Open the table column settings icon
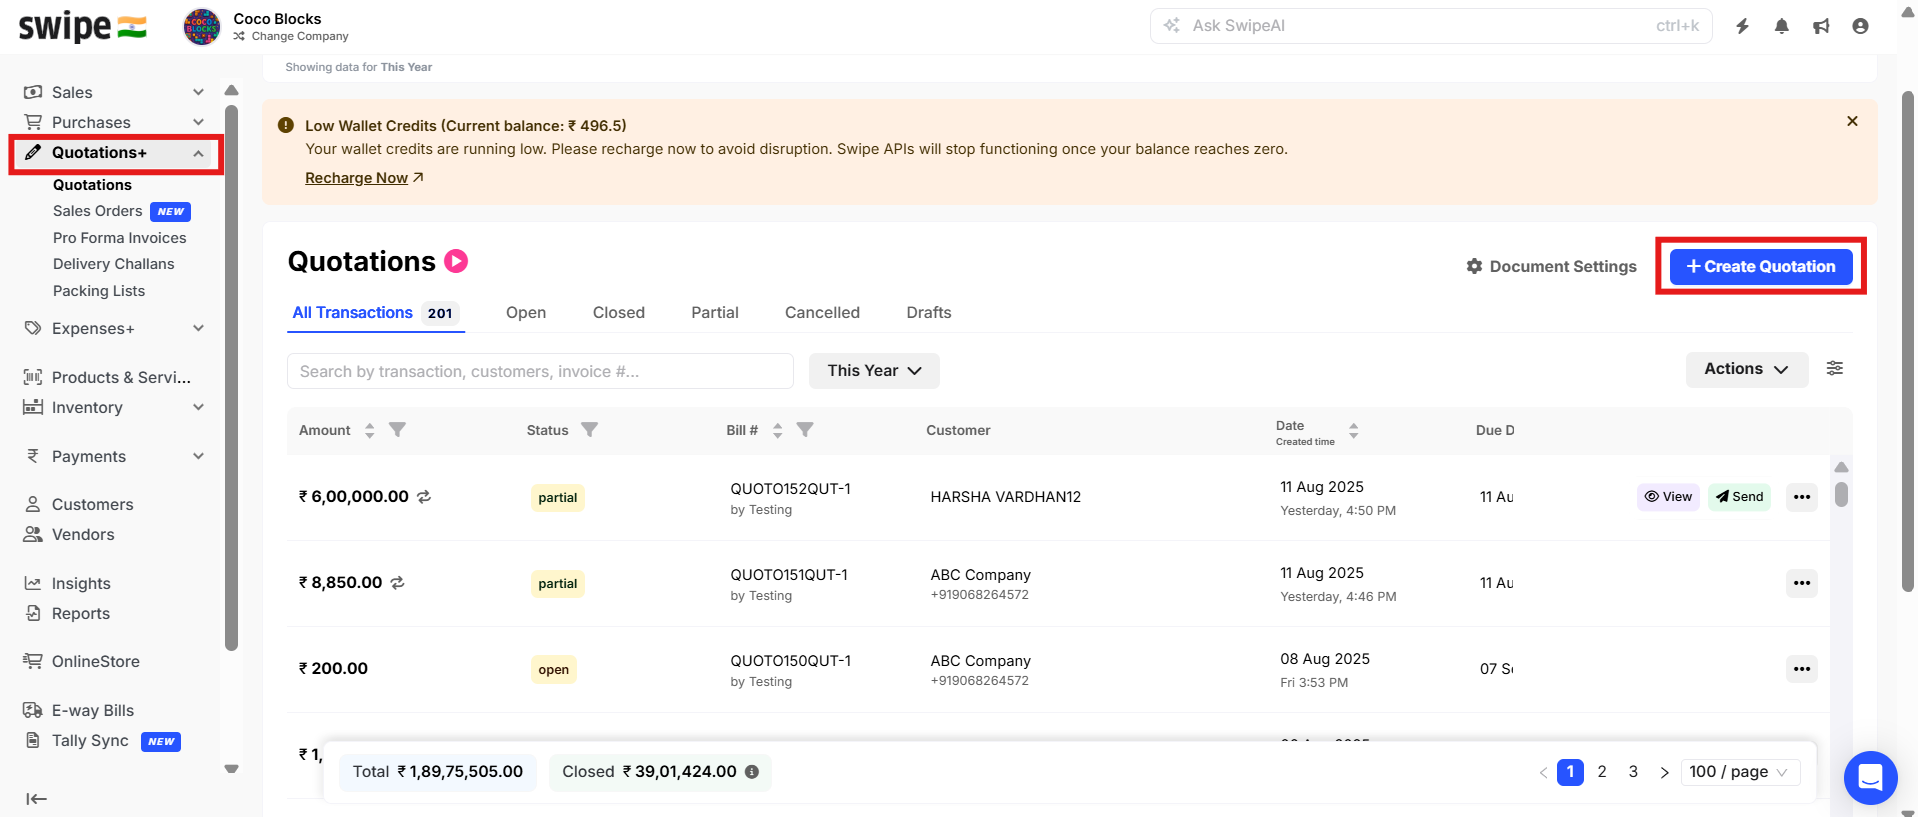 click(1835, 369)
